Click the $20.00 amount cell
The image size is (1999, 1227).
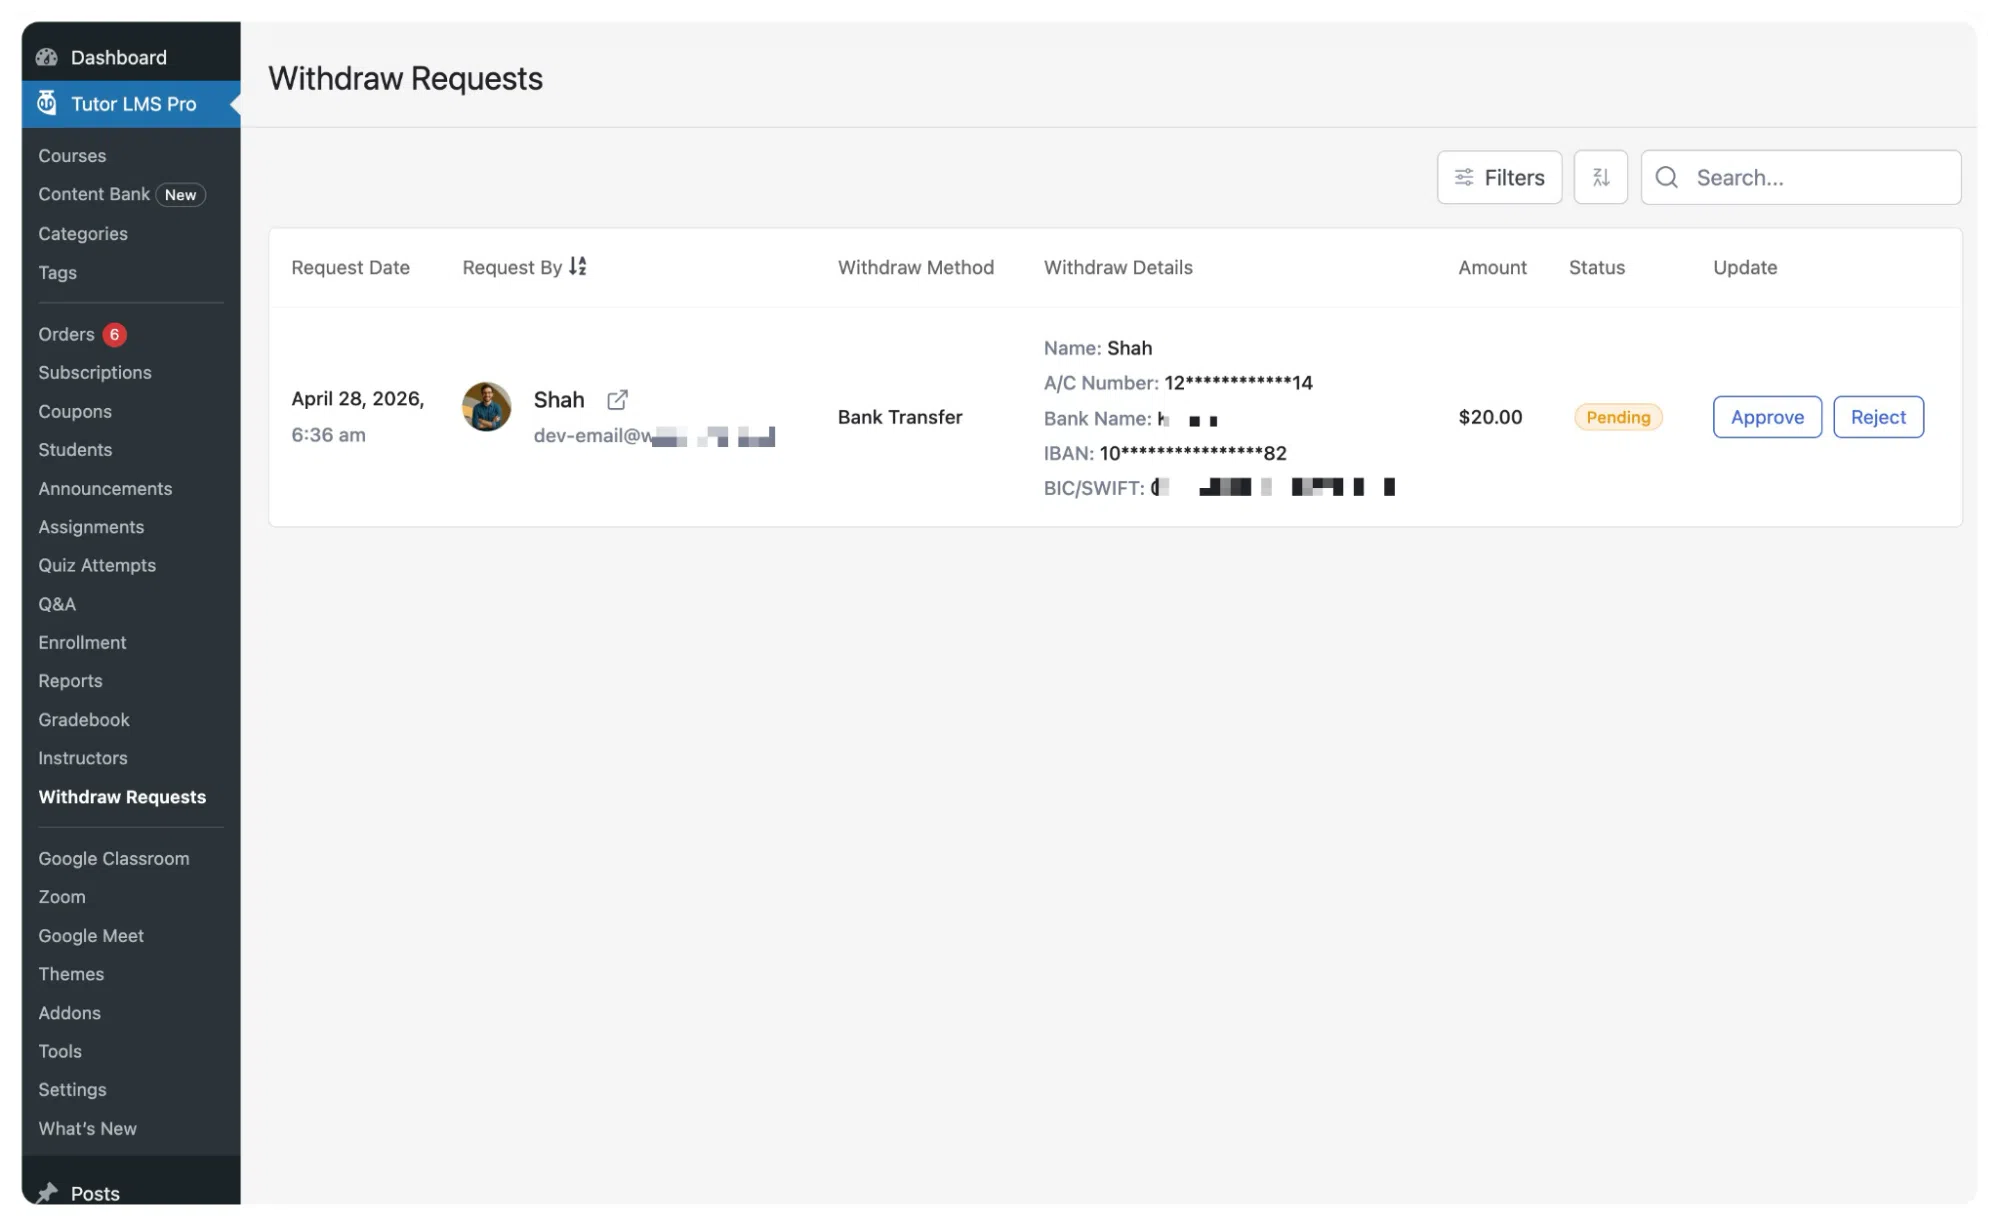[1490, 417]
